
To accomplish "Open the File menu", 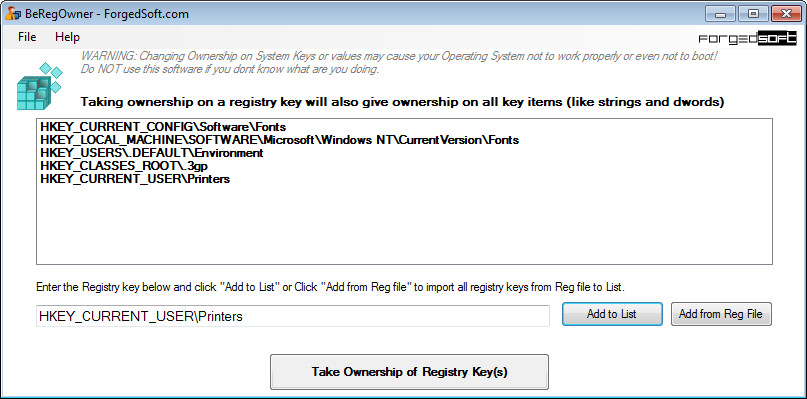I will pos(27,37).
